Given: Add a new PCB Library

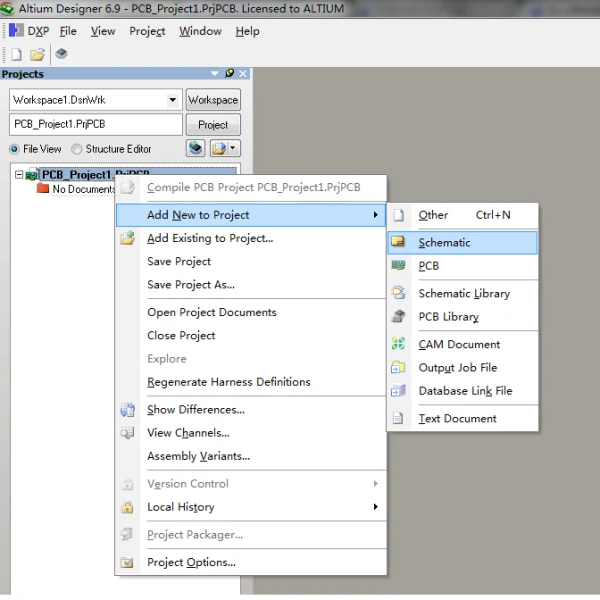Looking at the screenshot, I should pos(463,317).
